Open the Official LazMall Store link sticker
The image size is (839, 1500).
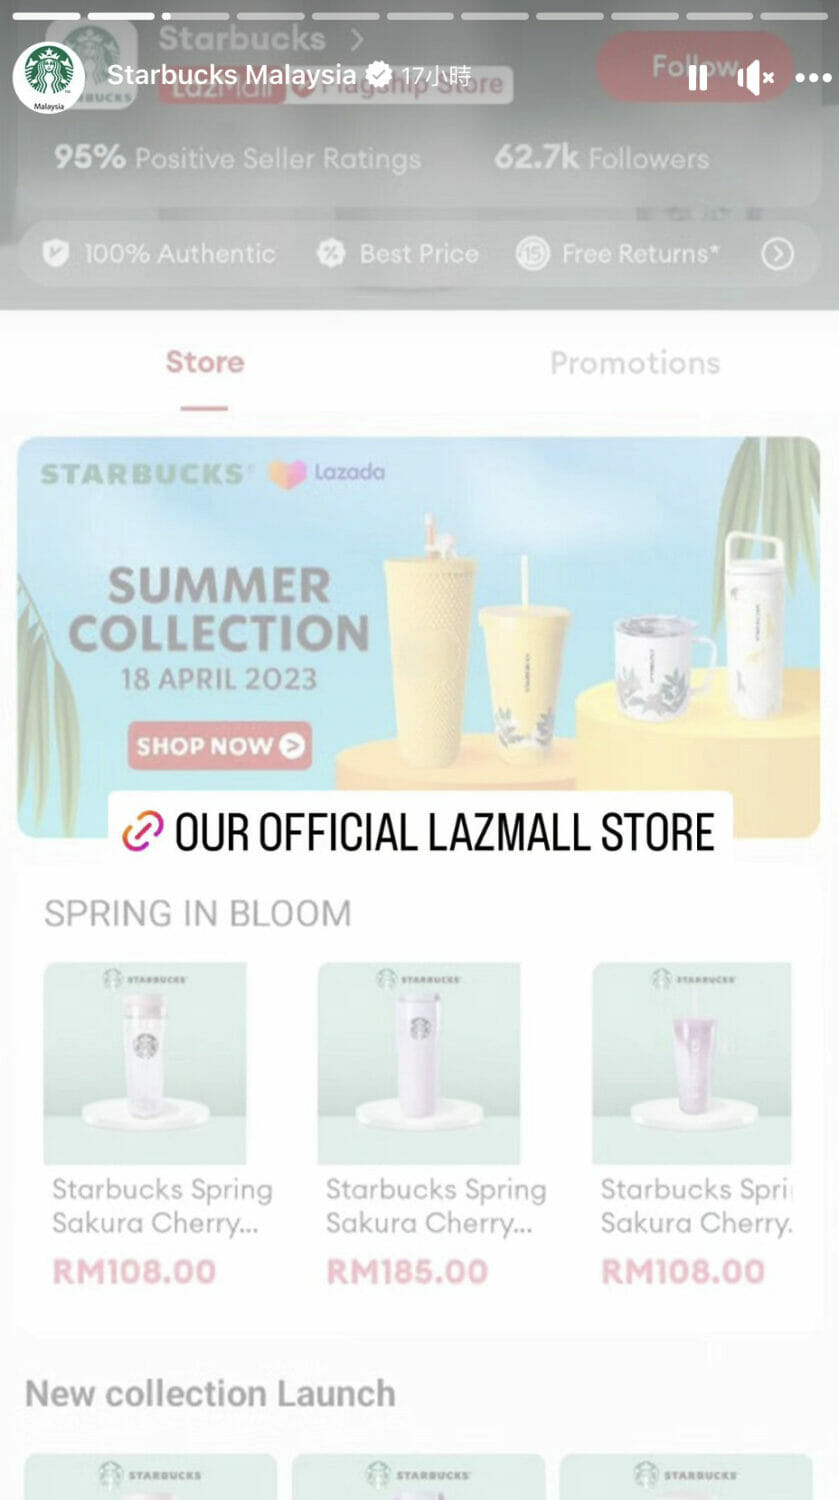[420, 831]
